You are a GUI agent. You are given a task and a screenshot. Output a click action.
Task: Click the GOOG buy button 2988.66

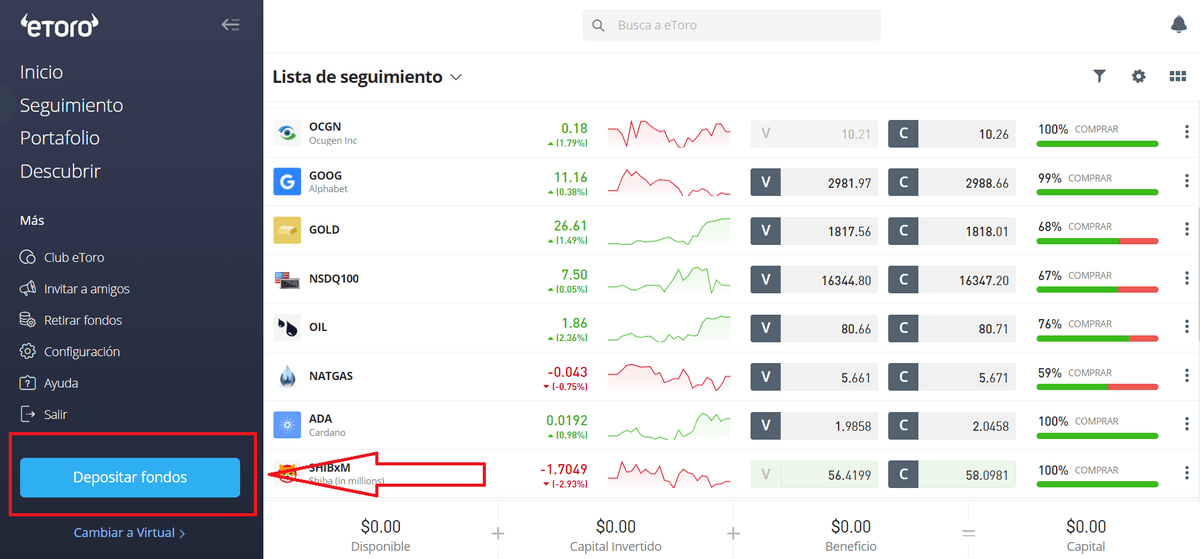point(952,183)
